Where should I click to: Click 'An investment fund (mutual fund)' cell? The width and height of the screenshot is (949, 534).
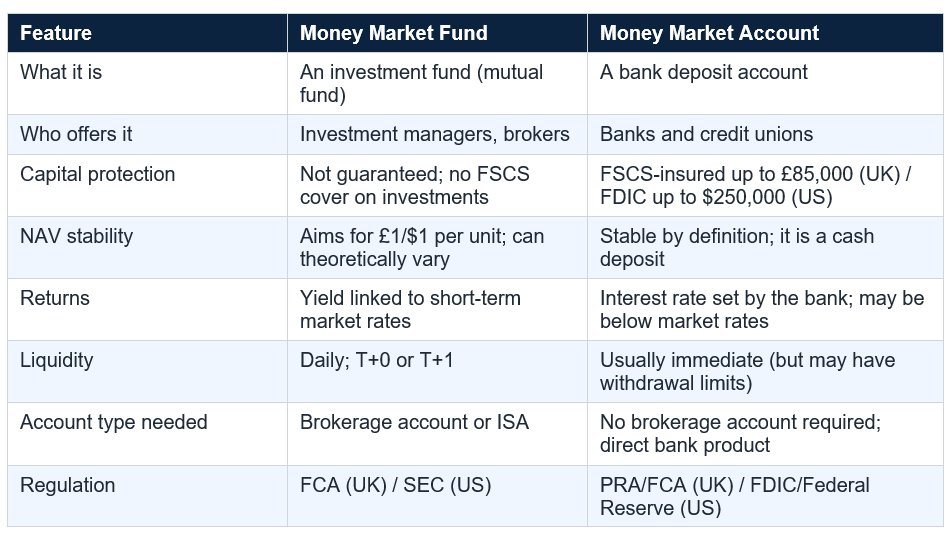click(x=437, y=83)
